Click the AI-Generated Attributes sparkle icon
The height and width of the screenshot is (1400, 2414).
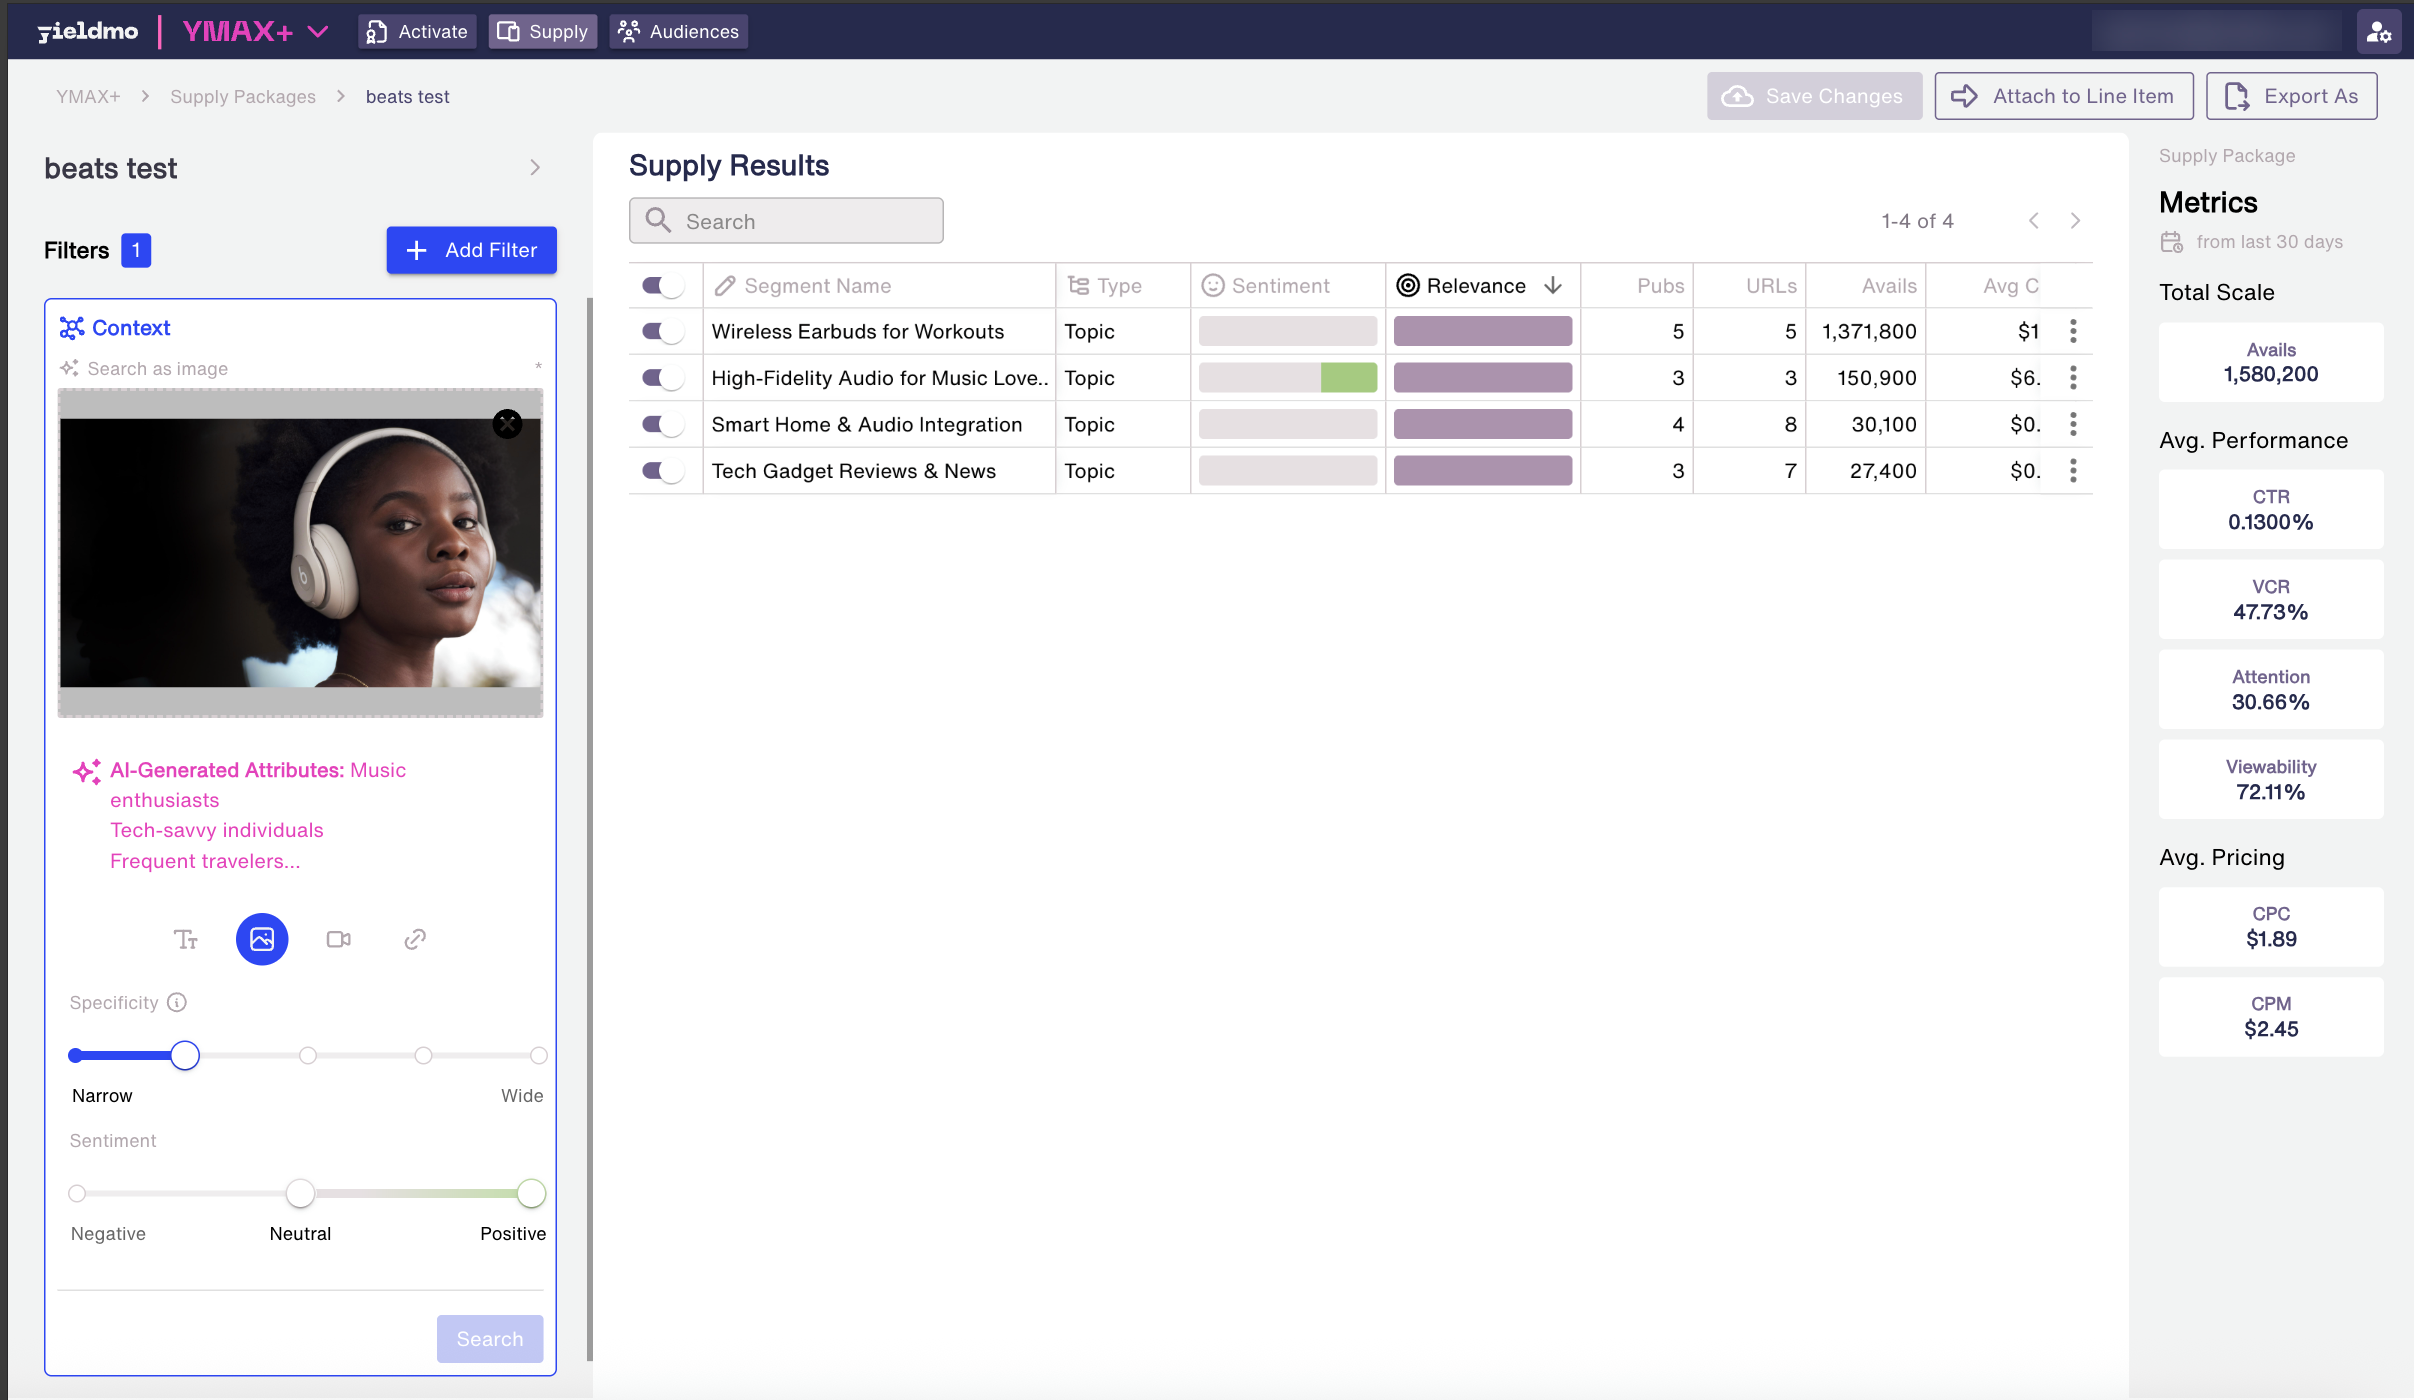[x=86, y=771]
